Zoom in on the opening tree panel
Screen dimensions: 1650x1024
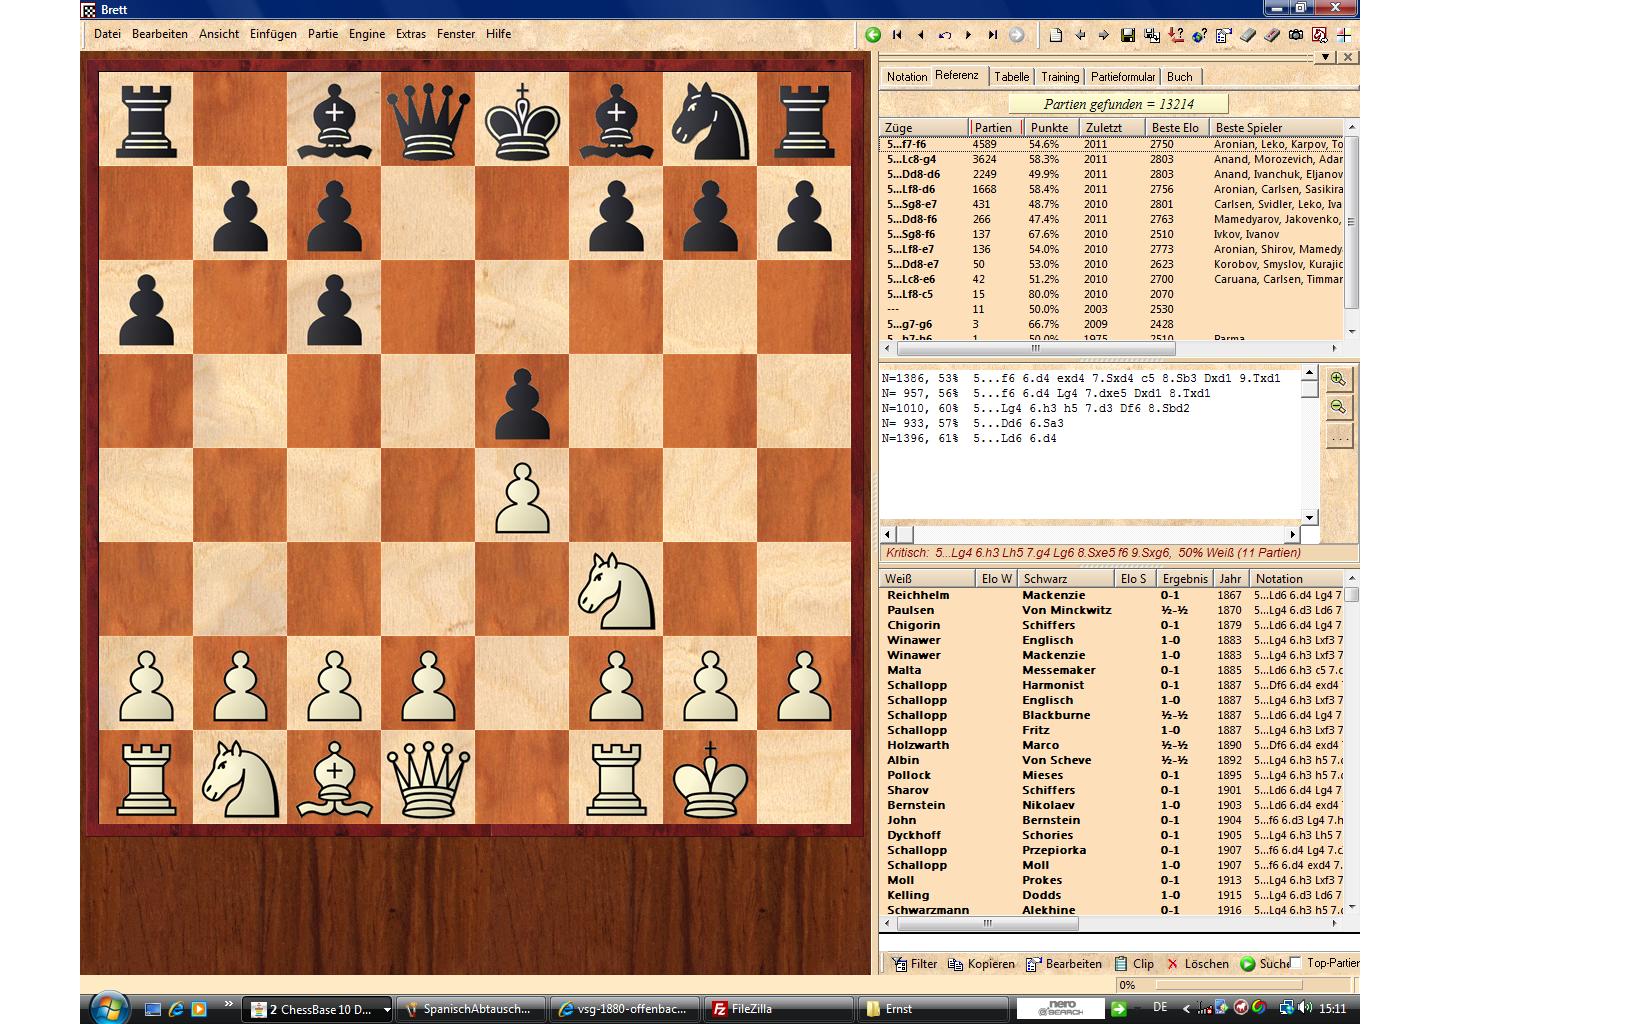[1338, 380]
